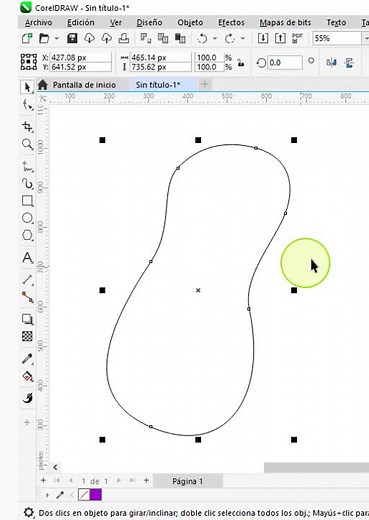
Task: Click the Import icon
Action: click(263, 38)
